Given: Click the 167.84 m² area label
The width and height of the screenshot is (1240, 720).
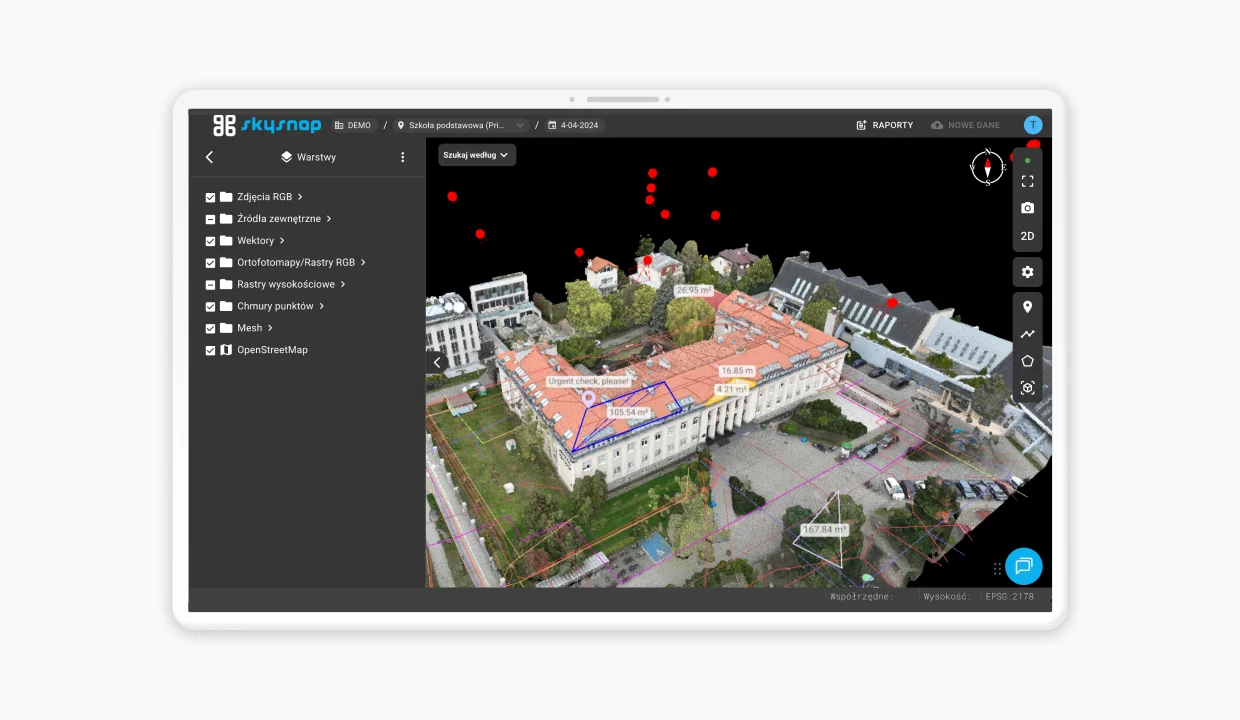Looking at the screenshot, I should [825, 530].
